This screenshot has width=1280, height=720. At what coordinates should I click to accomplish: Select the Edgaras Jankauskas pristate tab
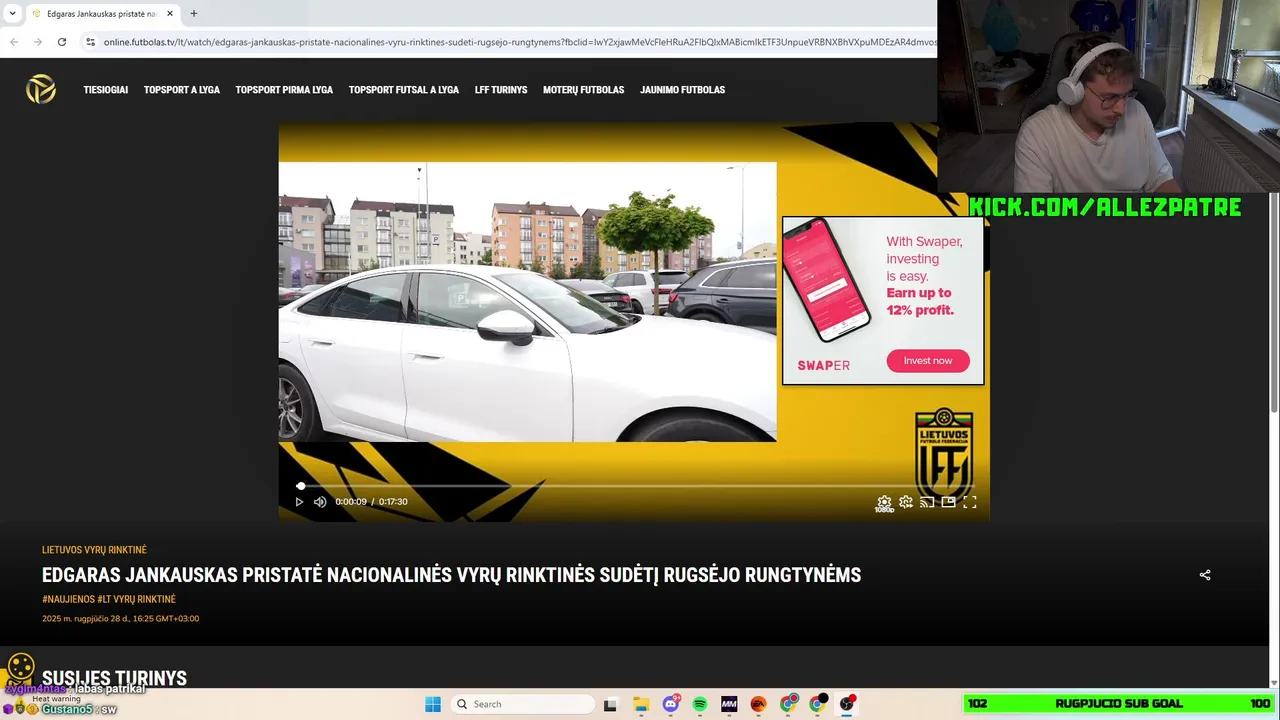102,14
